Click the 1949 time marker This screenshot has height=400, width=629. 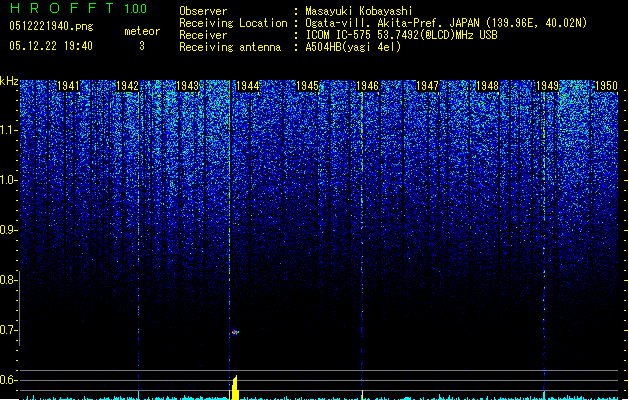tap(548, 86)
